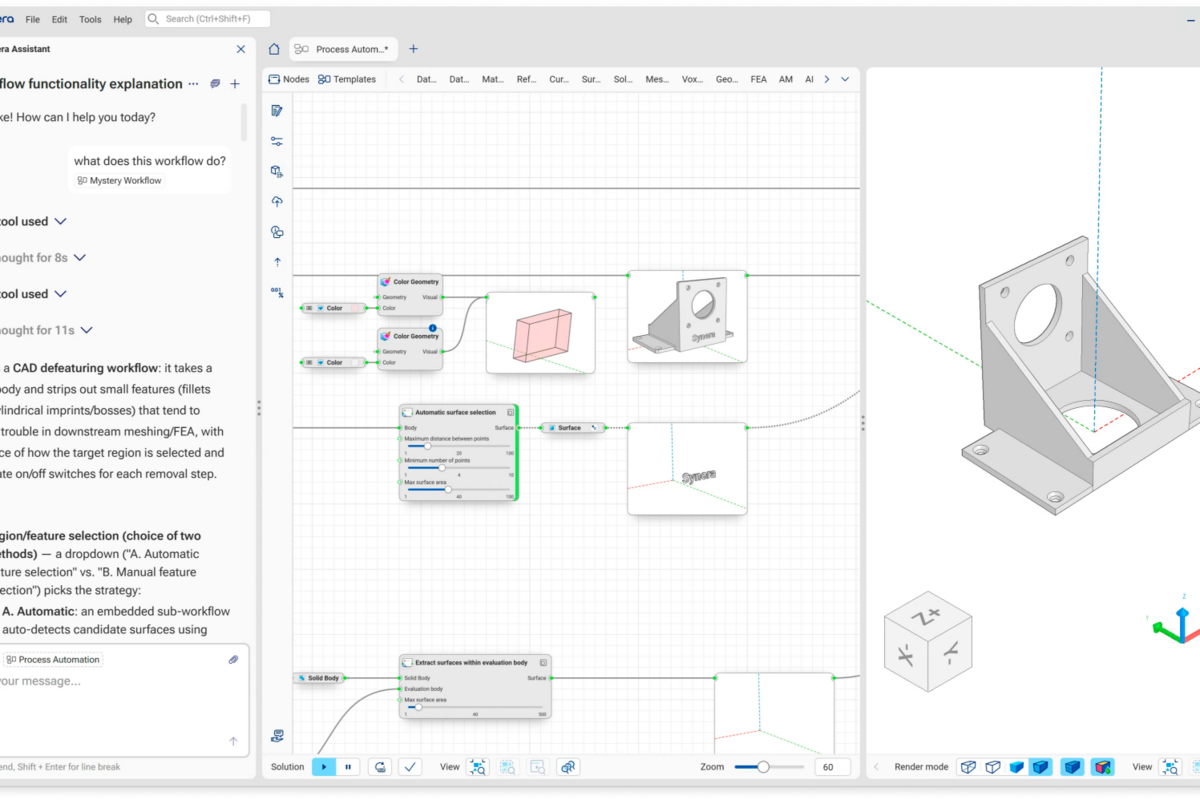The height and width of the screenshot is (800, 1200).
Task: Switch to the FEA node category tab
Action: (x=759, y=79)
